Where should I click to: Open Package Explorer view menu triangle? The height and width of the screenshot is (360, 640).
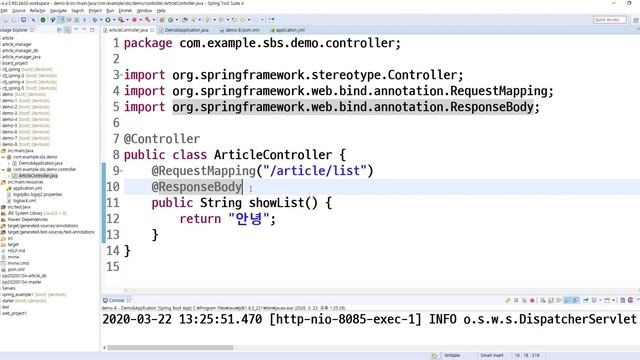[76, 30]
